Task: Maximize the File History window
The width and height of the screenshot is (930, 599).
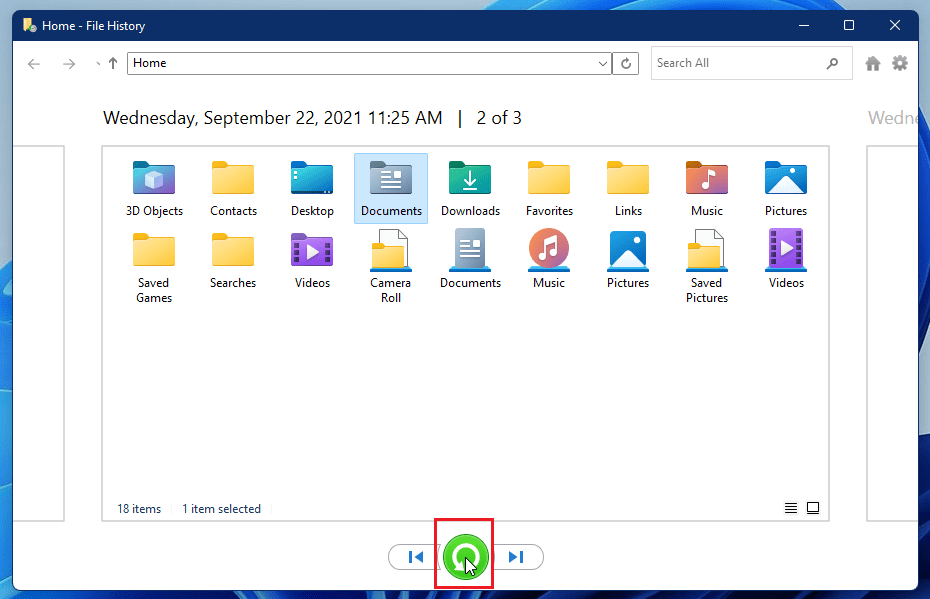Action: tap(849, 26)
